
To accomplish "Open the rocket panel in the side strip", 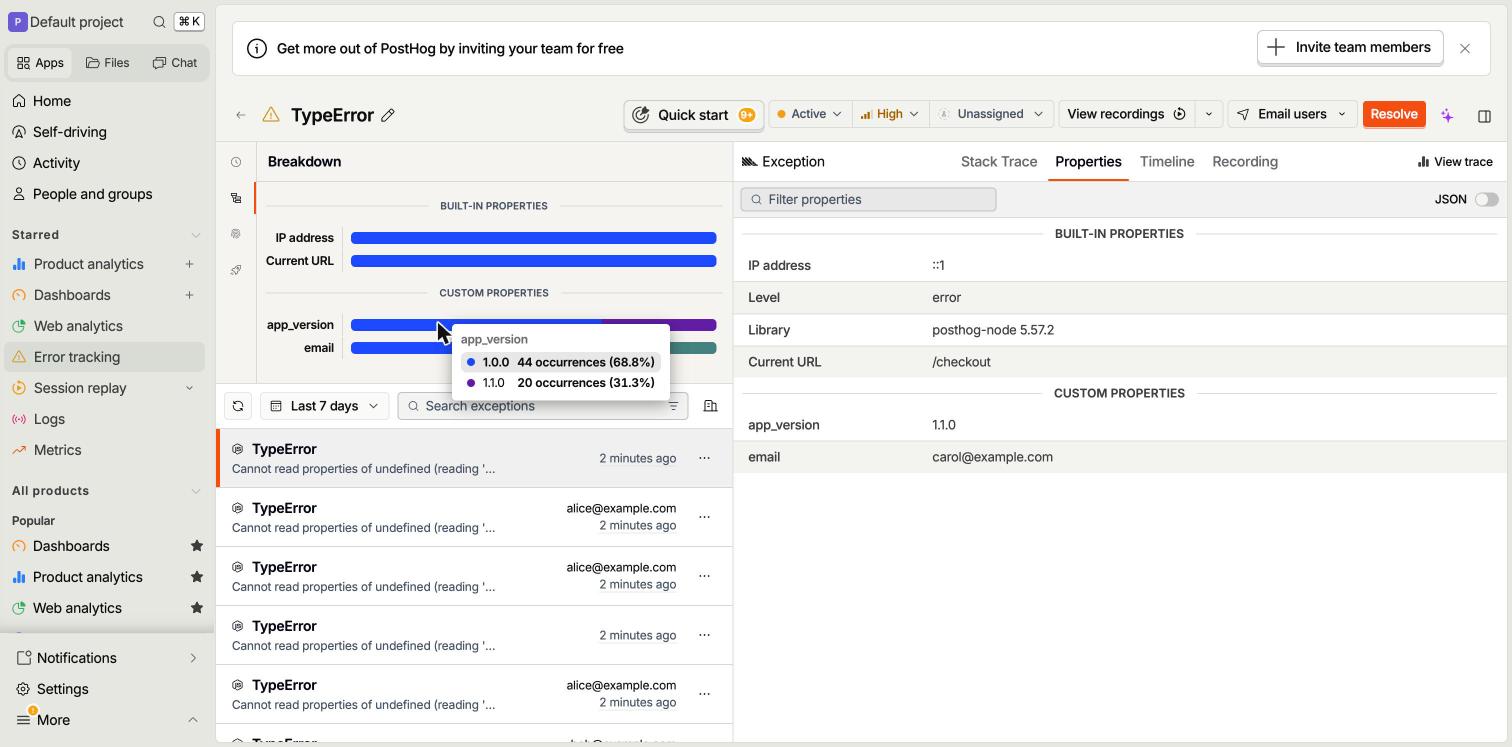I will pyautogui.click(x=236, y=270).
